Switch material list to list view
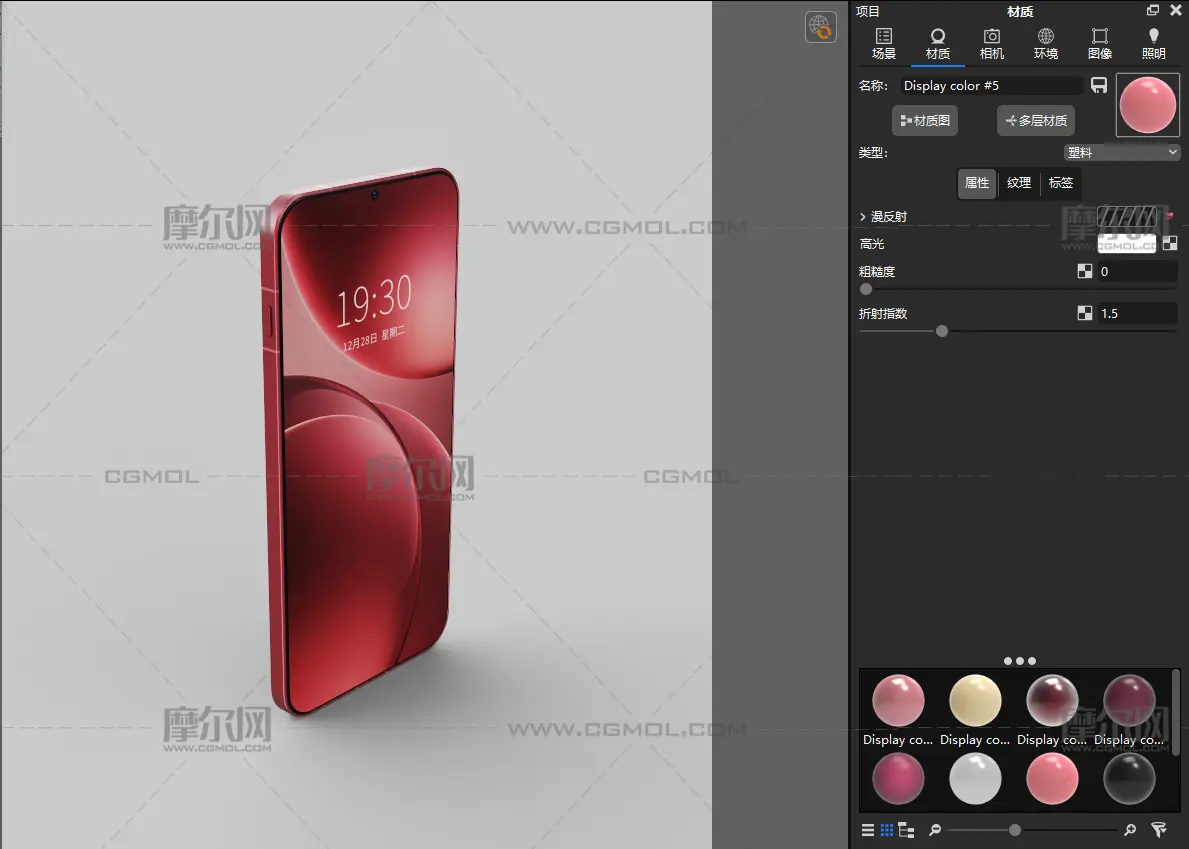The height and width of the screenshot is (849, 1189). click(868, 830)
